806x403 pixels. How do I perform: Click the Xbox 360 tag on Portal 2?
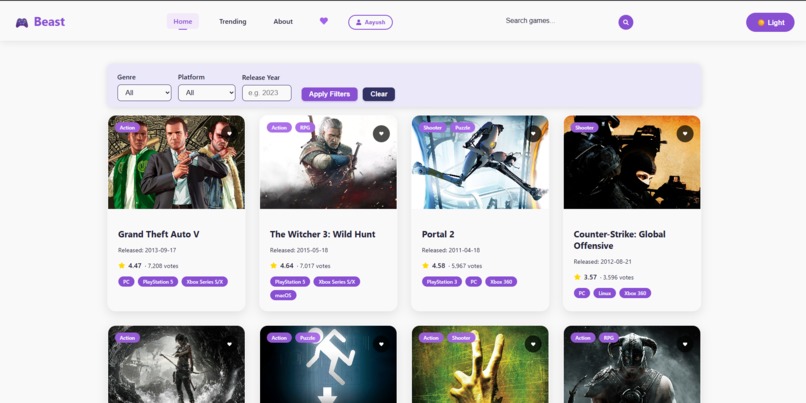501,282
